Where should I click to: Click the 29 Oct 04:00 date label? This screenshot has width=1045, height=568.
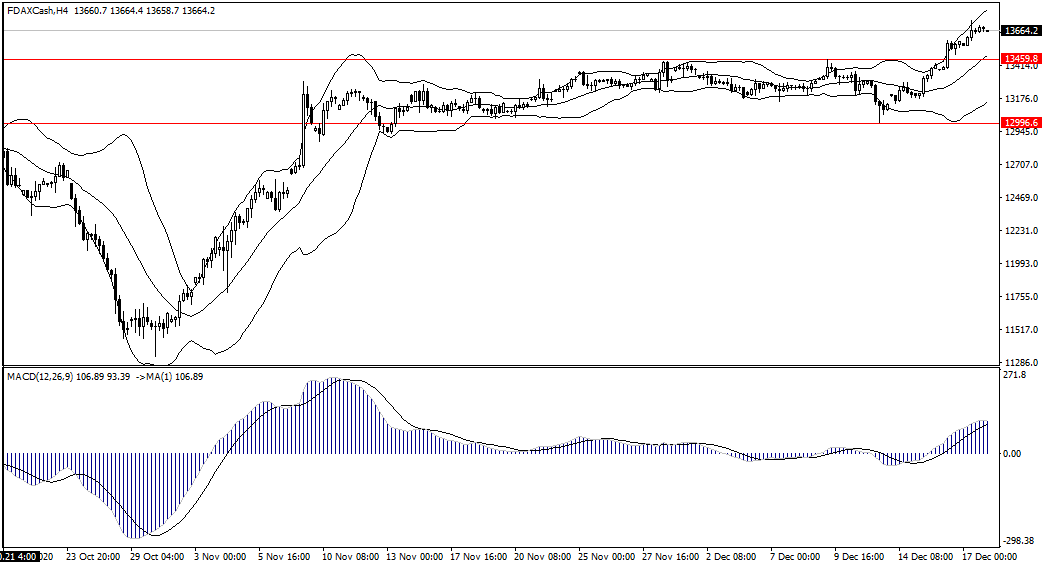pos(157,556)
